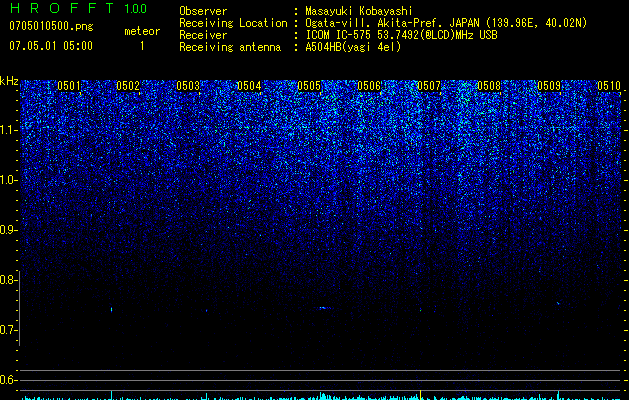This screenshot has width=629, height=400.
Task: Click the 0506 time marker
Action: [369, 86]
